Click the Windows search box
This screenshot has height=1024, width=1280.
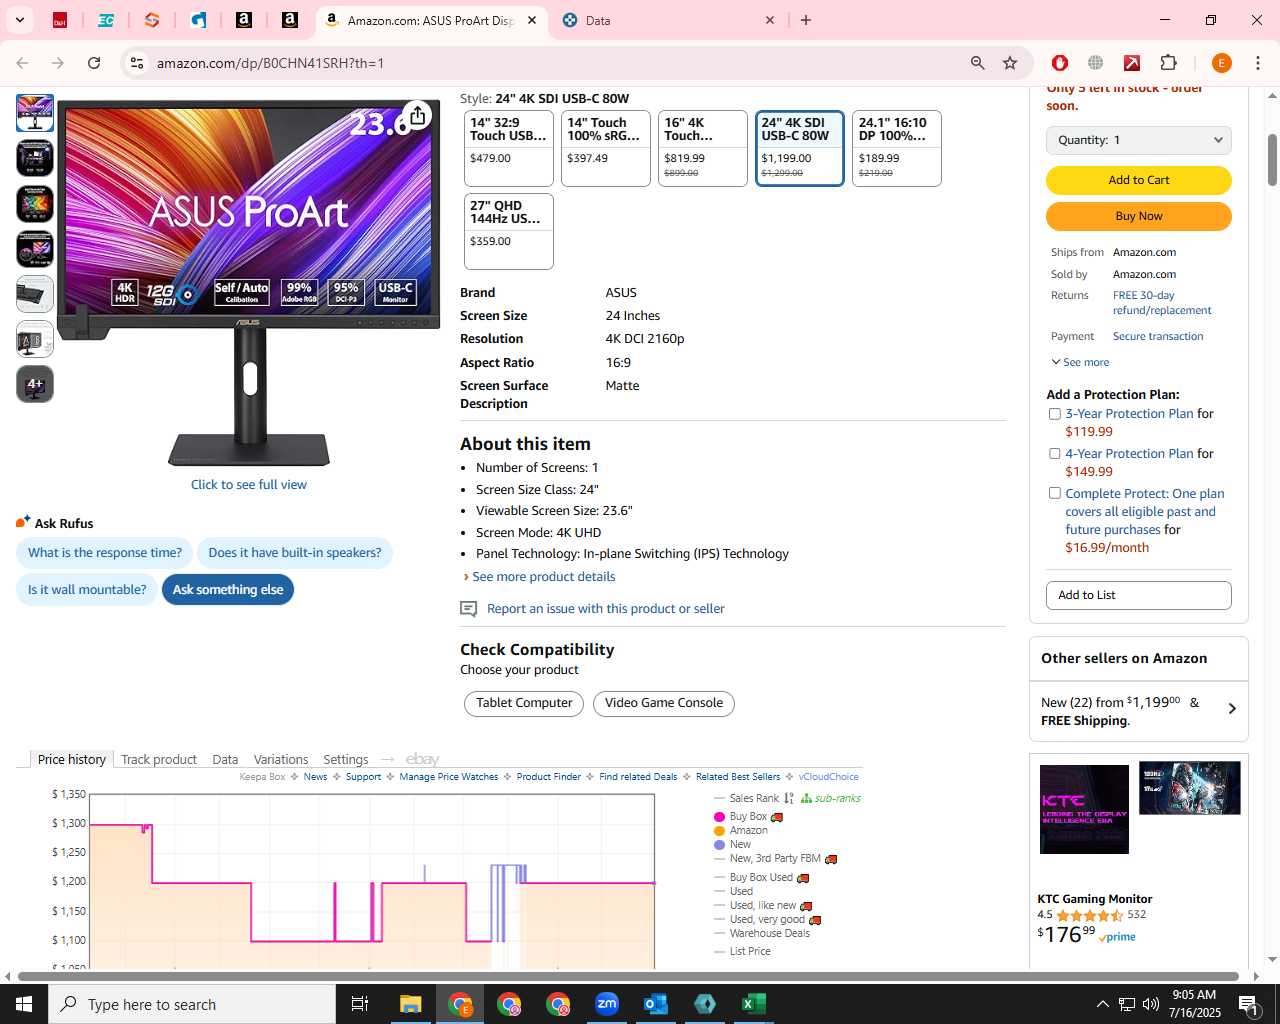192,1004
